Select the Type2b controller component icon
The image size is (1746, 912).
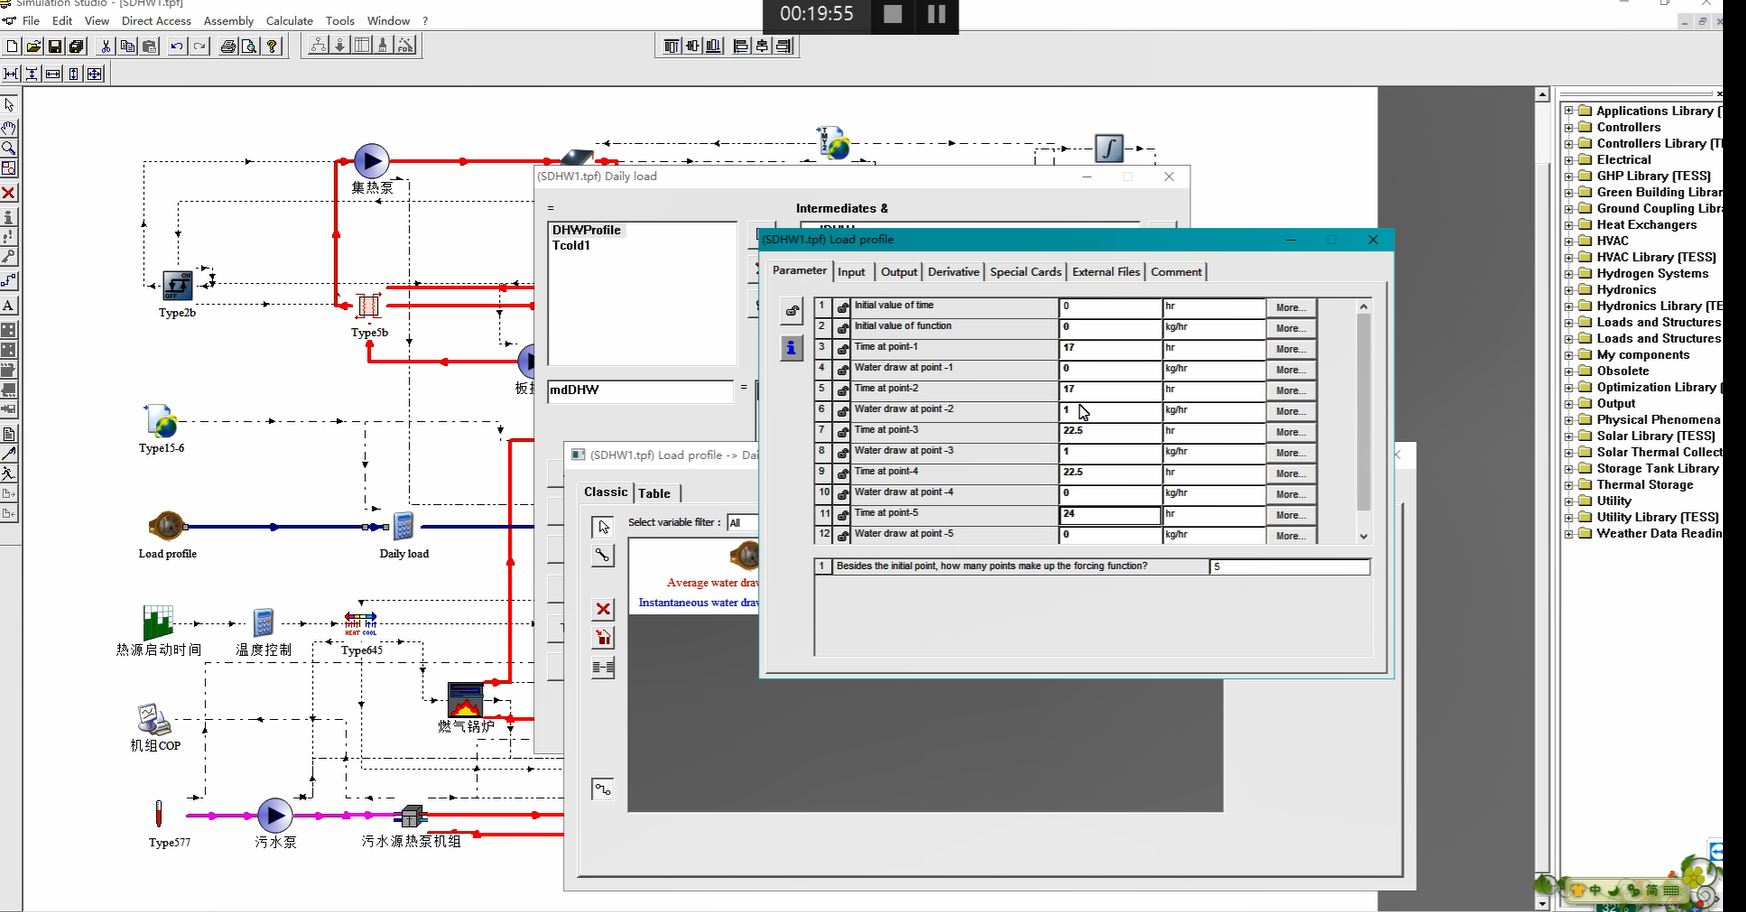(178, 285)
